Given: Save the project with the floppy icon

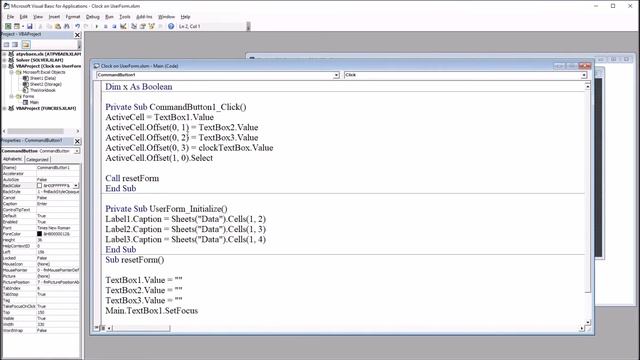Looking at the screenshot, I should pyautogui.click(x=30, y=26).
